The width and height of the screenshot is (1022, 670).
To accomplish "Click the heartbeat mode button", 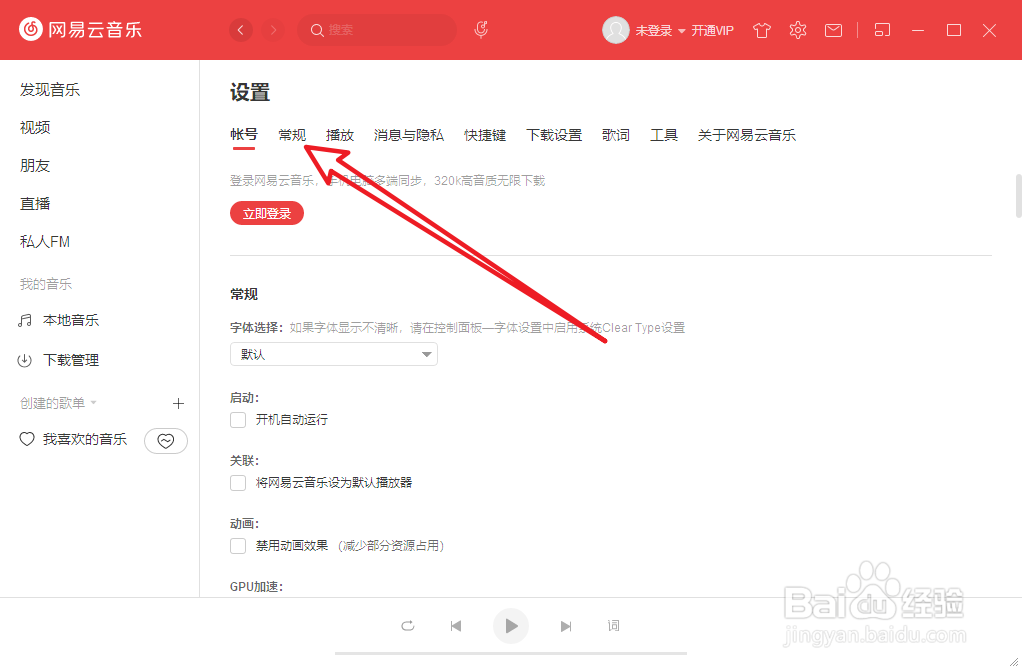I will click(166, 441).
